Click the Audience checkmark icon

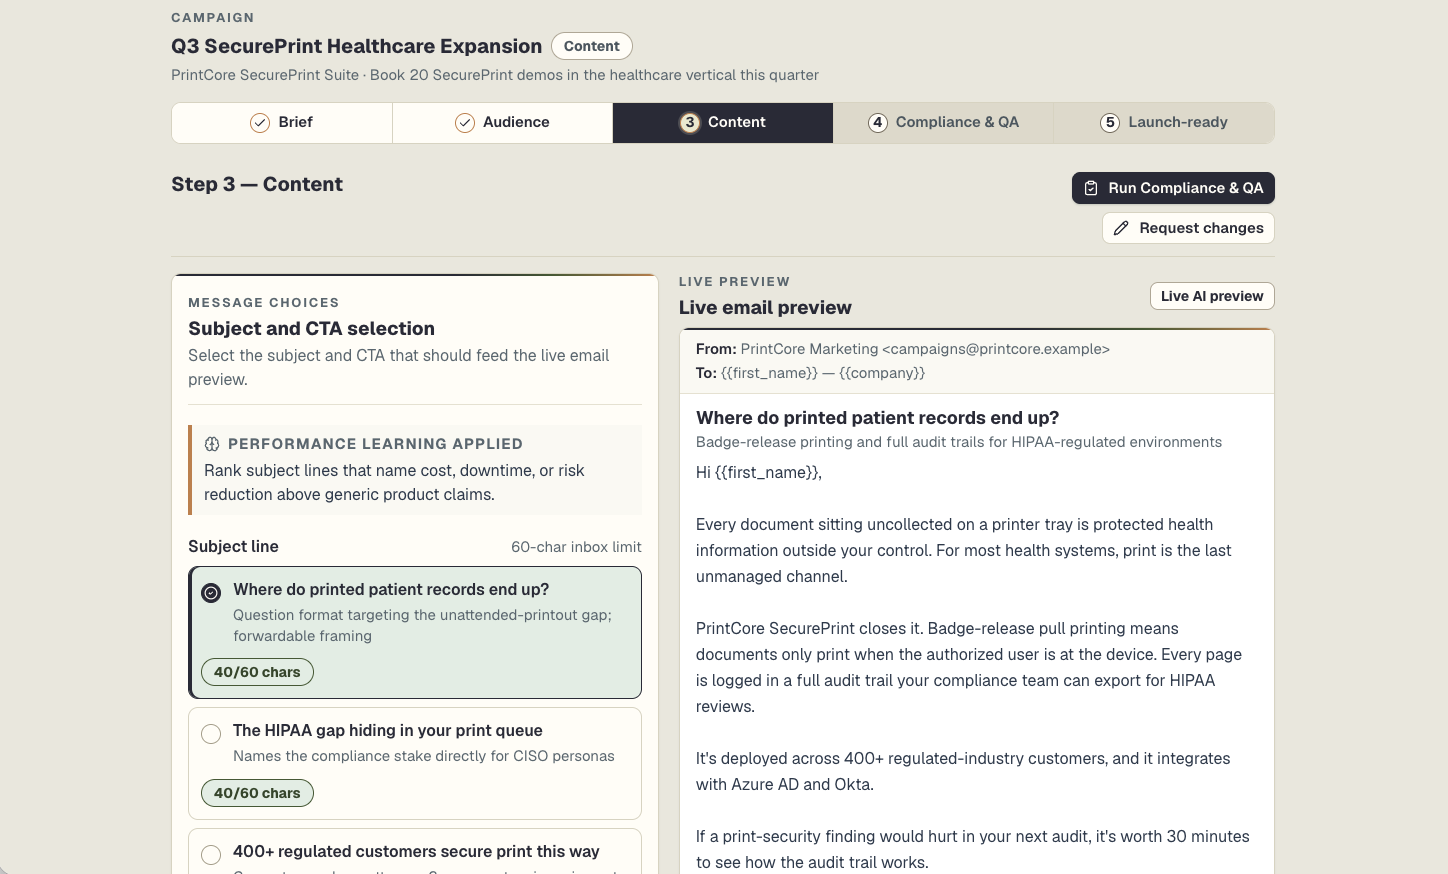pos(465,123)
